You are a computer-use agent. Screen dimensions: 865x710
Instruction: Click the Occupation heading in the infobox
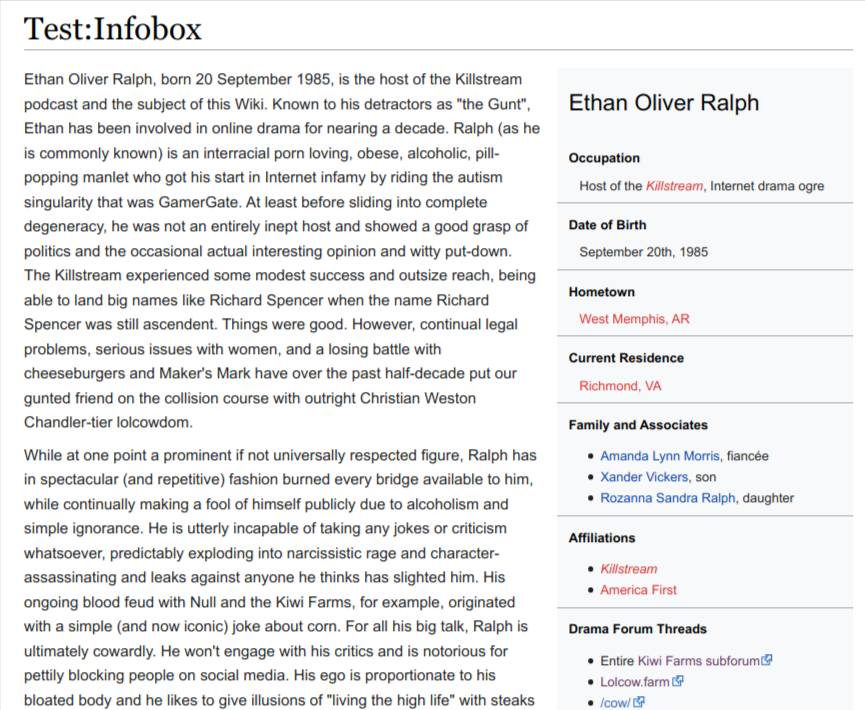604,158
